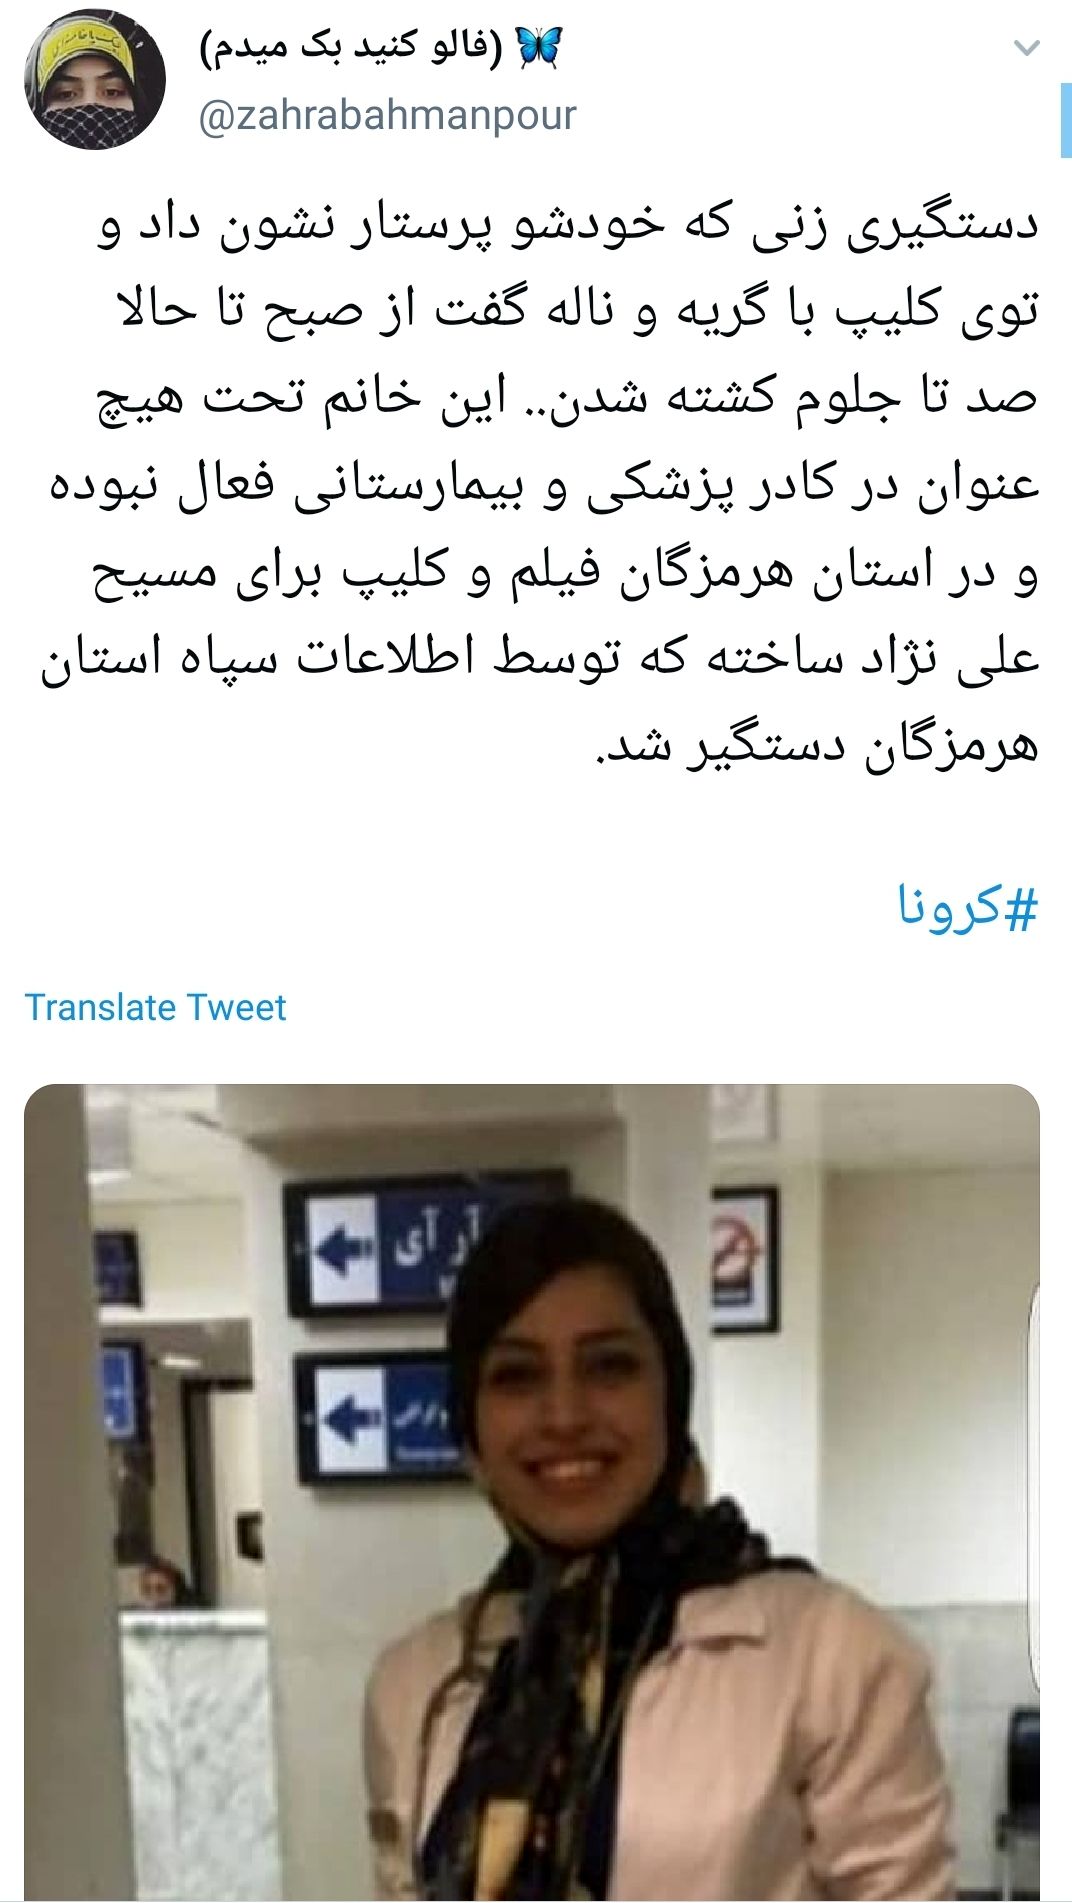
Task: Click the first tweet line starting دستگیری
Action: pos(568,225)
